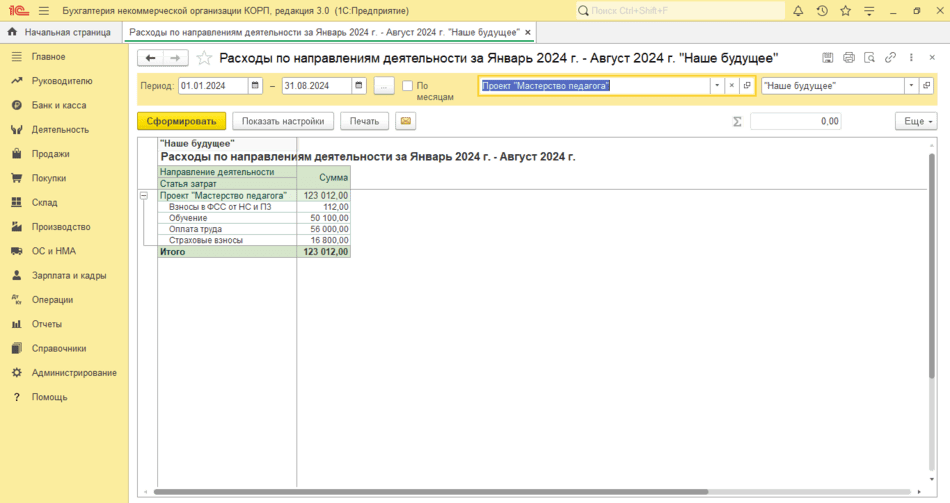Open the history clock icon in title bar
Viewport: 950px width, 503px height.
click(x=822, y=11)
